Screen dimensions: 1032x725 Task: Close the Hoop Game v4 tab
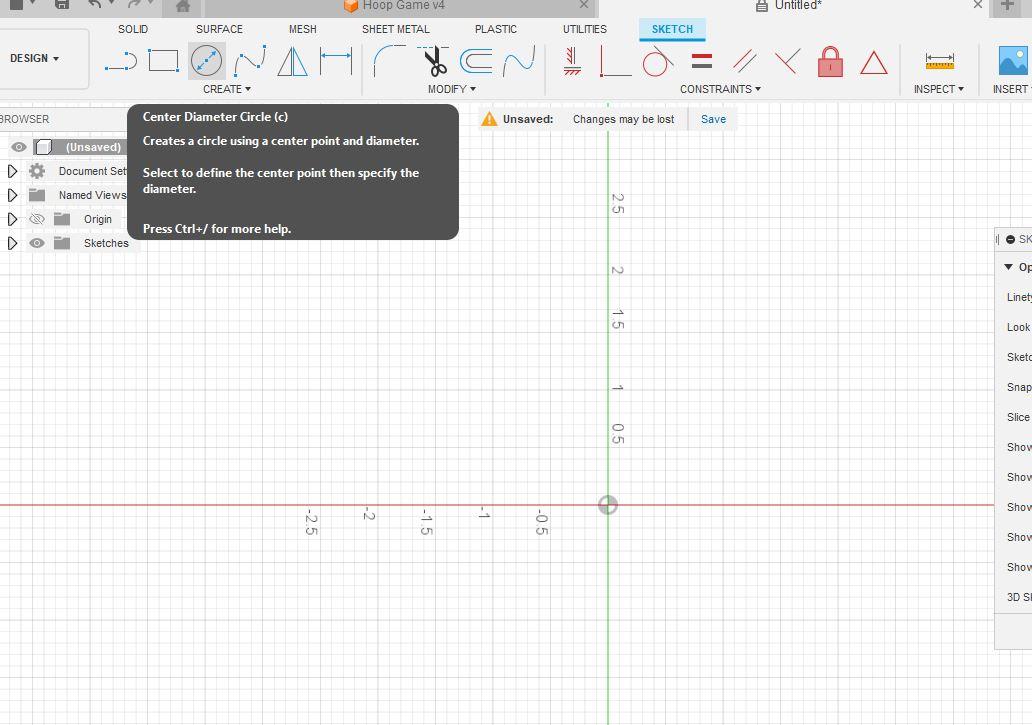click(584, 5)
